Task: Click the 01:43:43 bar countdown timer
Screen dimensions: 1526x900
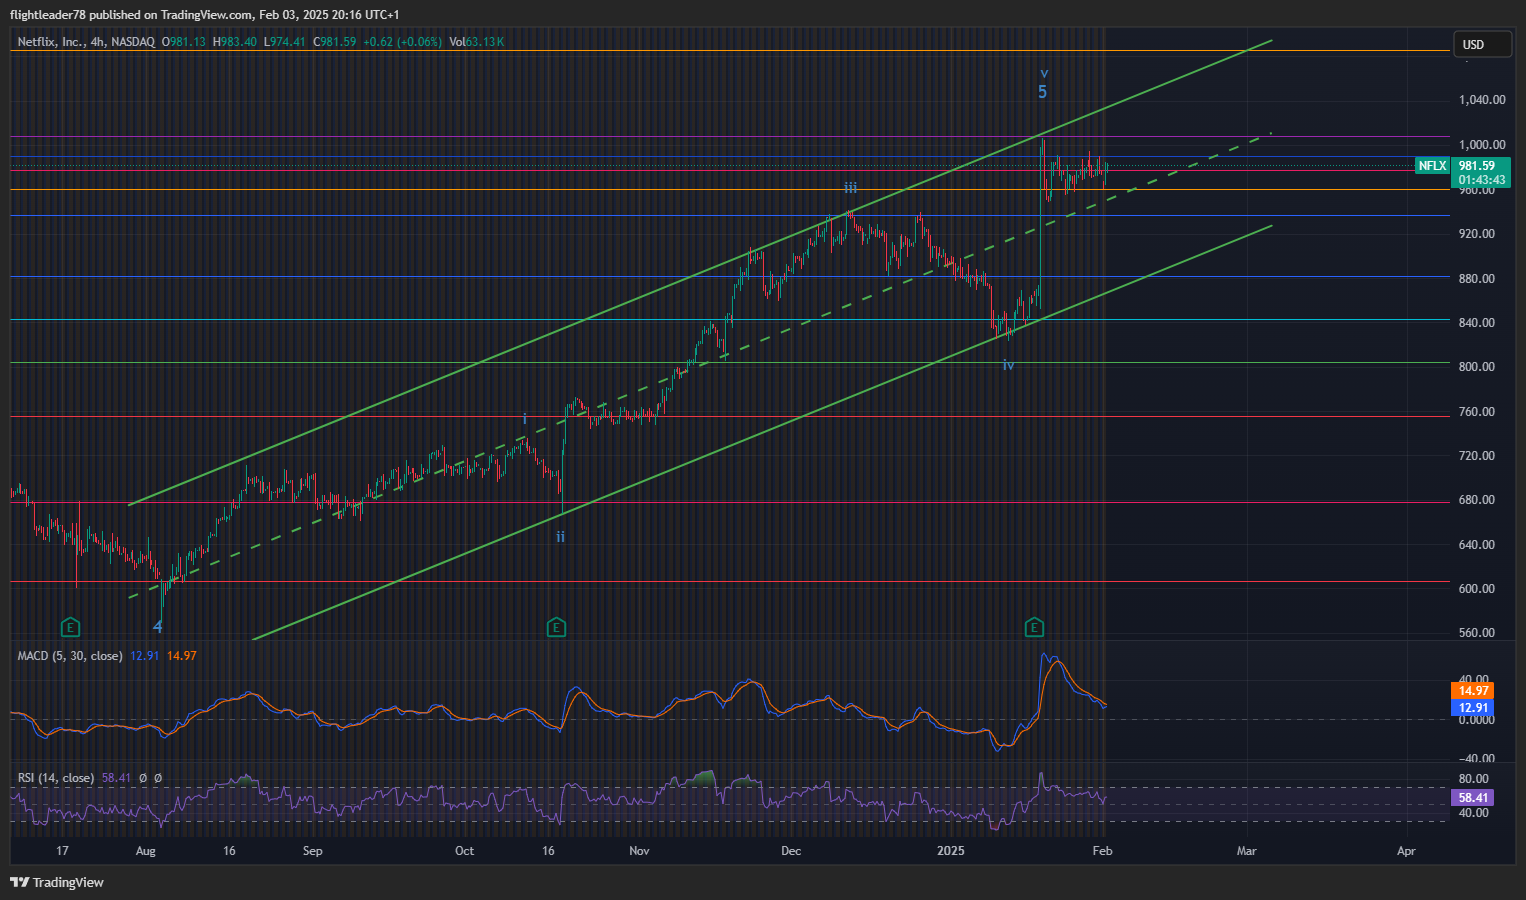Action: pyautogui.click(x=1481, y=180)
